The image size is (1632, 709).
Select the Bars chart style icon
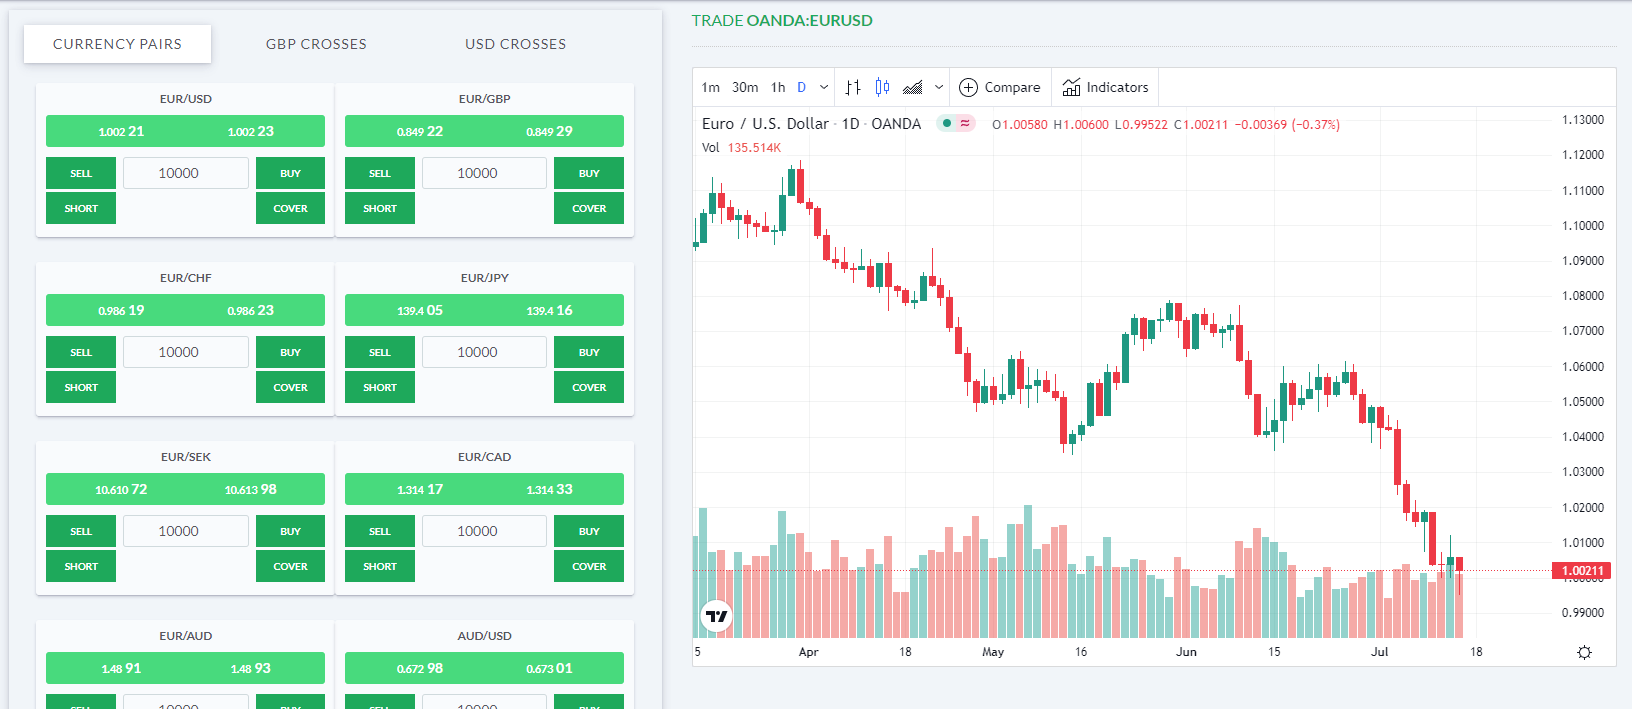click(852, 87)
